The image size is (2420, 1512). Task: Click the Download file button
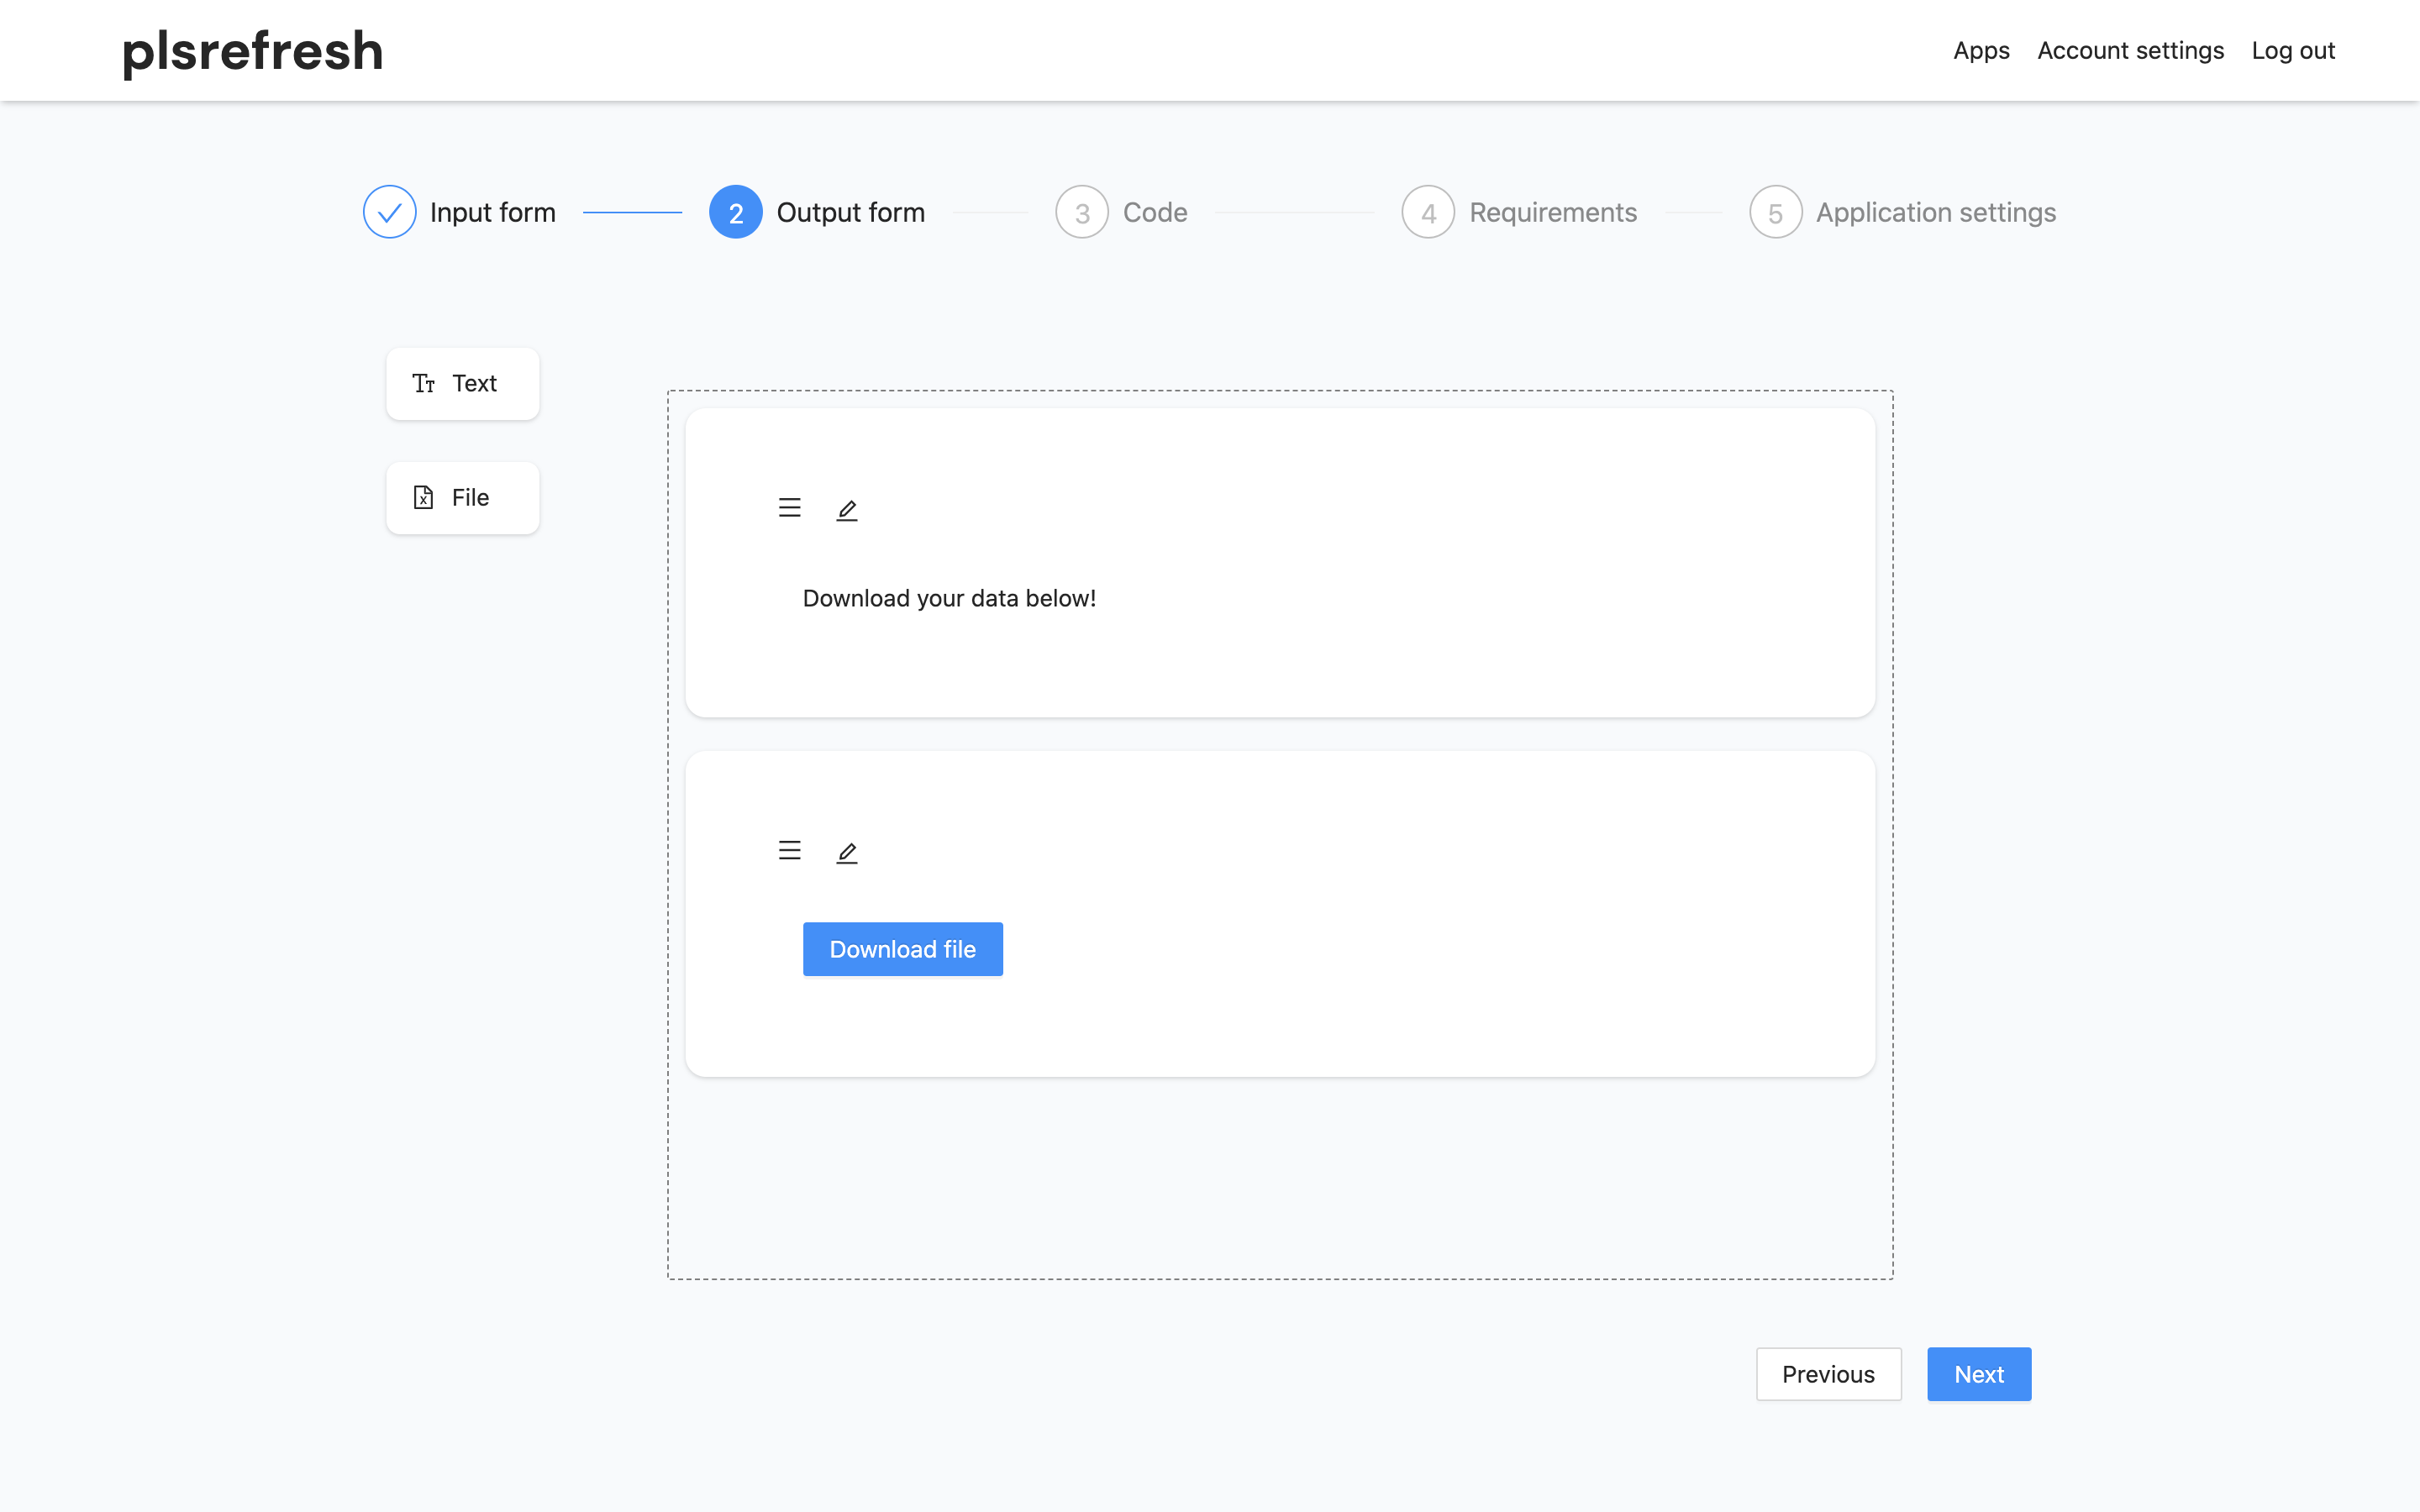(902, 949)
